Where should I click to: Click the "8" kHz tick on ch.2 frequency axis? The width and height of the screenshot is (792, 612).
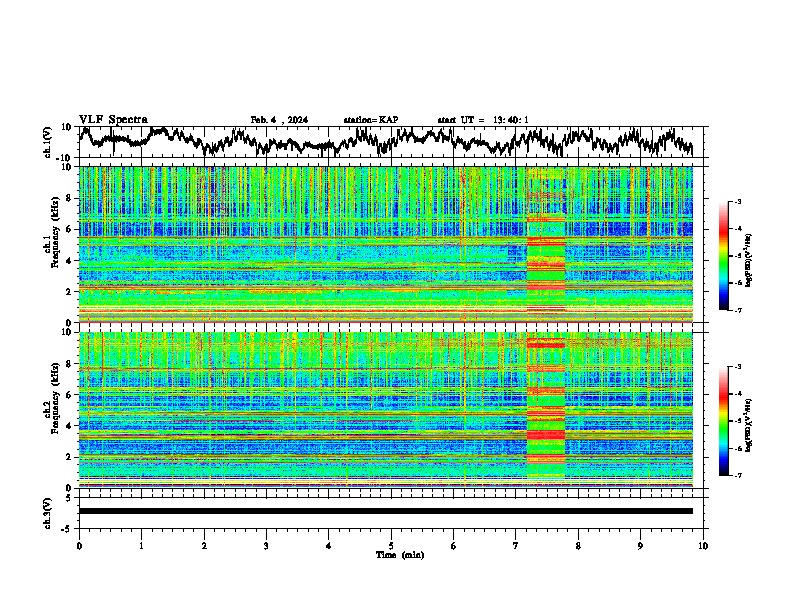click(70, 364)
